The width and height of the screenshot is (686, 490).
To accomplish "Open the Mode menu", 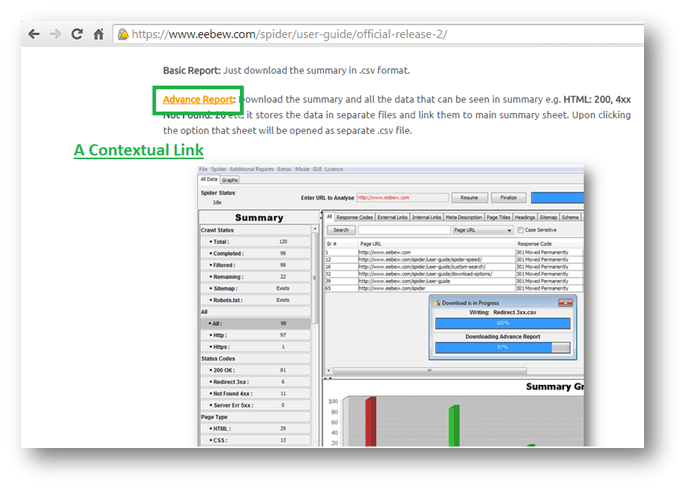I will 302,169.
